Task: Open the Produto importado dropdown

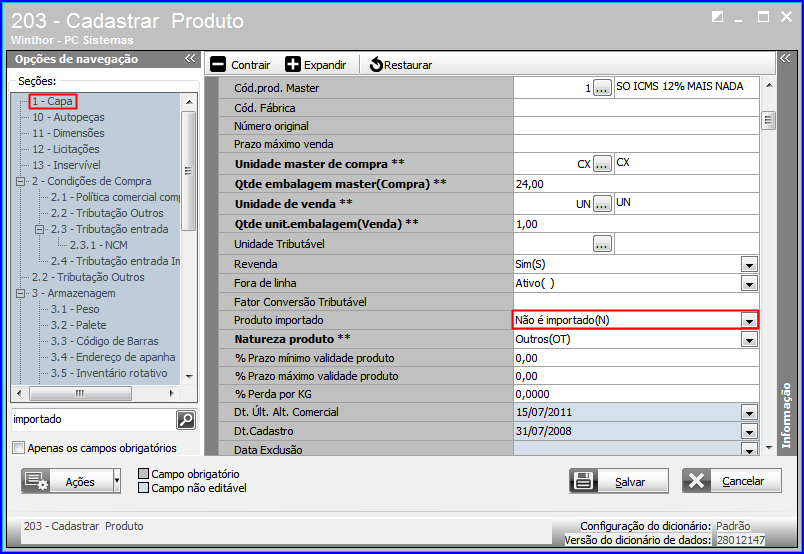Action: (749, 321)
